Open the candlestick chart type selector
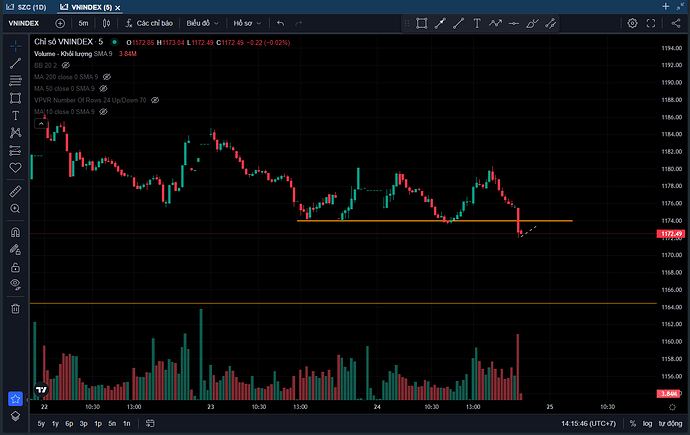 [x=106, y=23]
